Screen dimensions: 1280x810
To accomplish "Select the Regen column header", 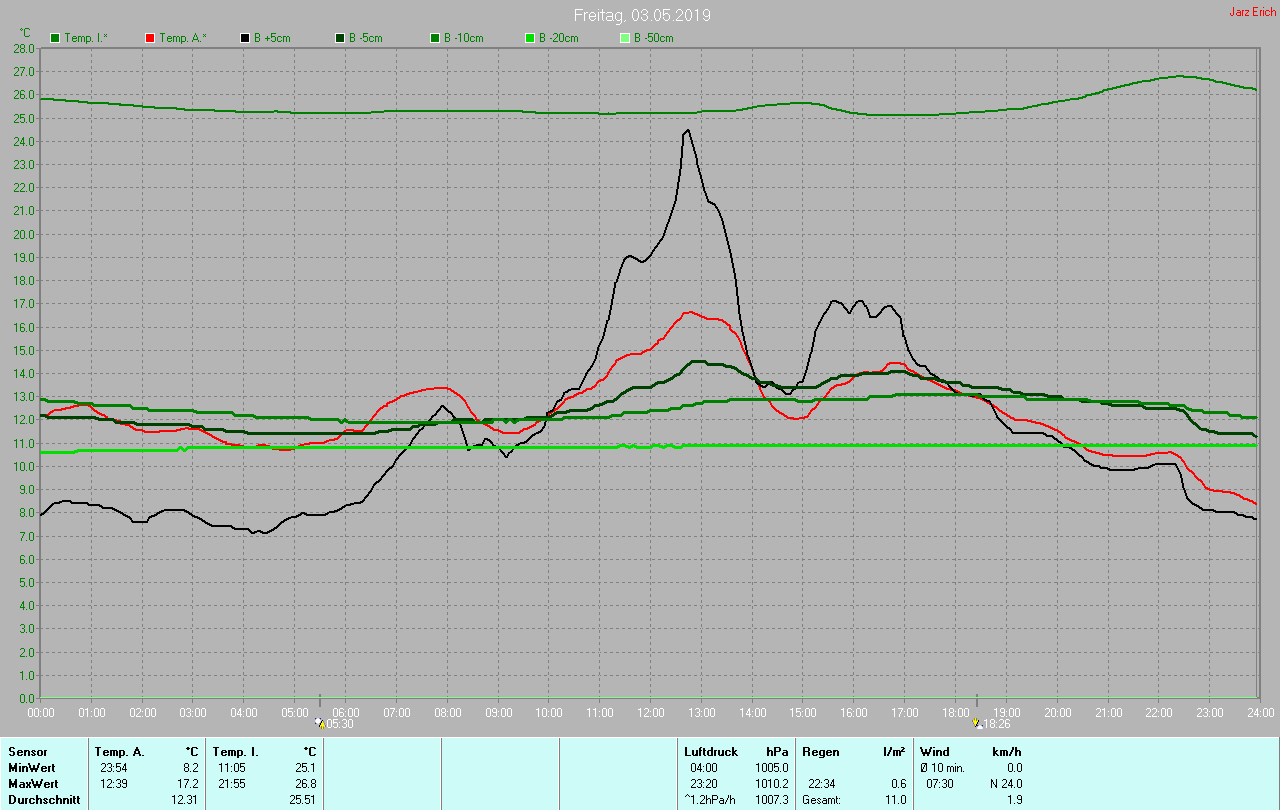I will 820,751.
